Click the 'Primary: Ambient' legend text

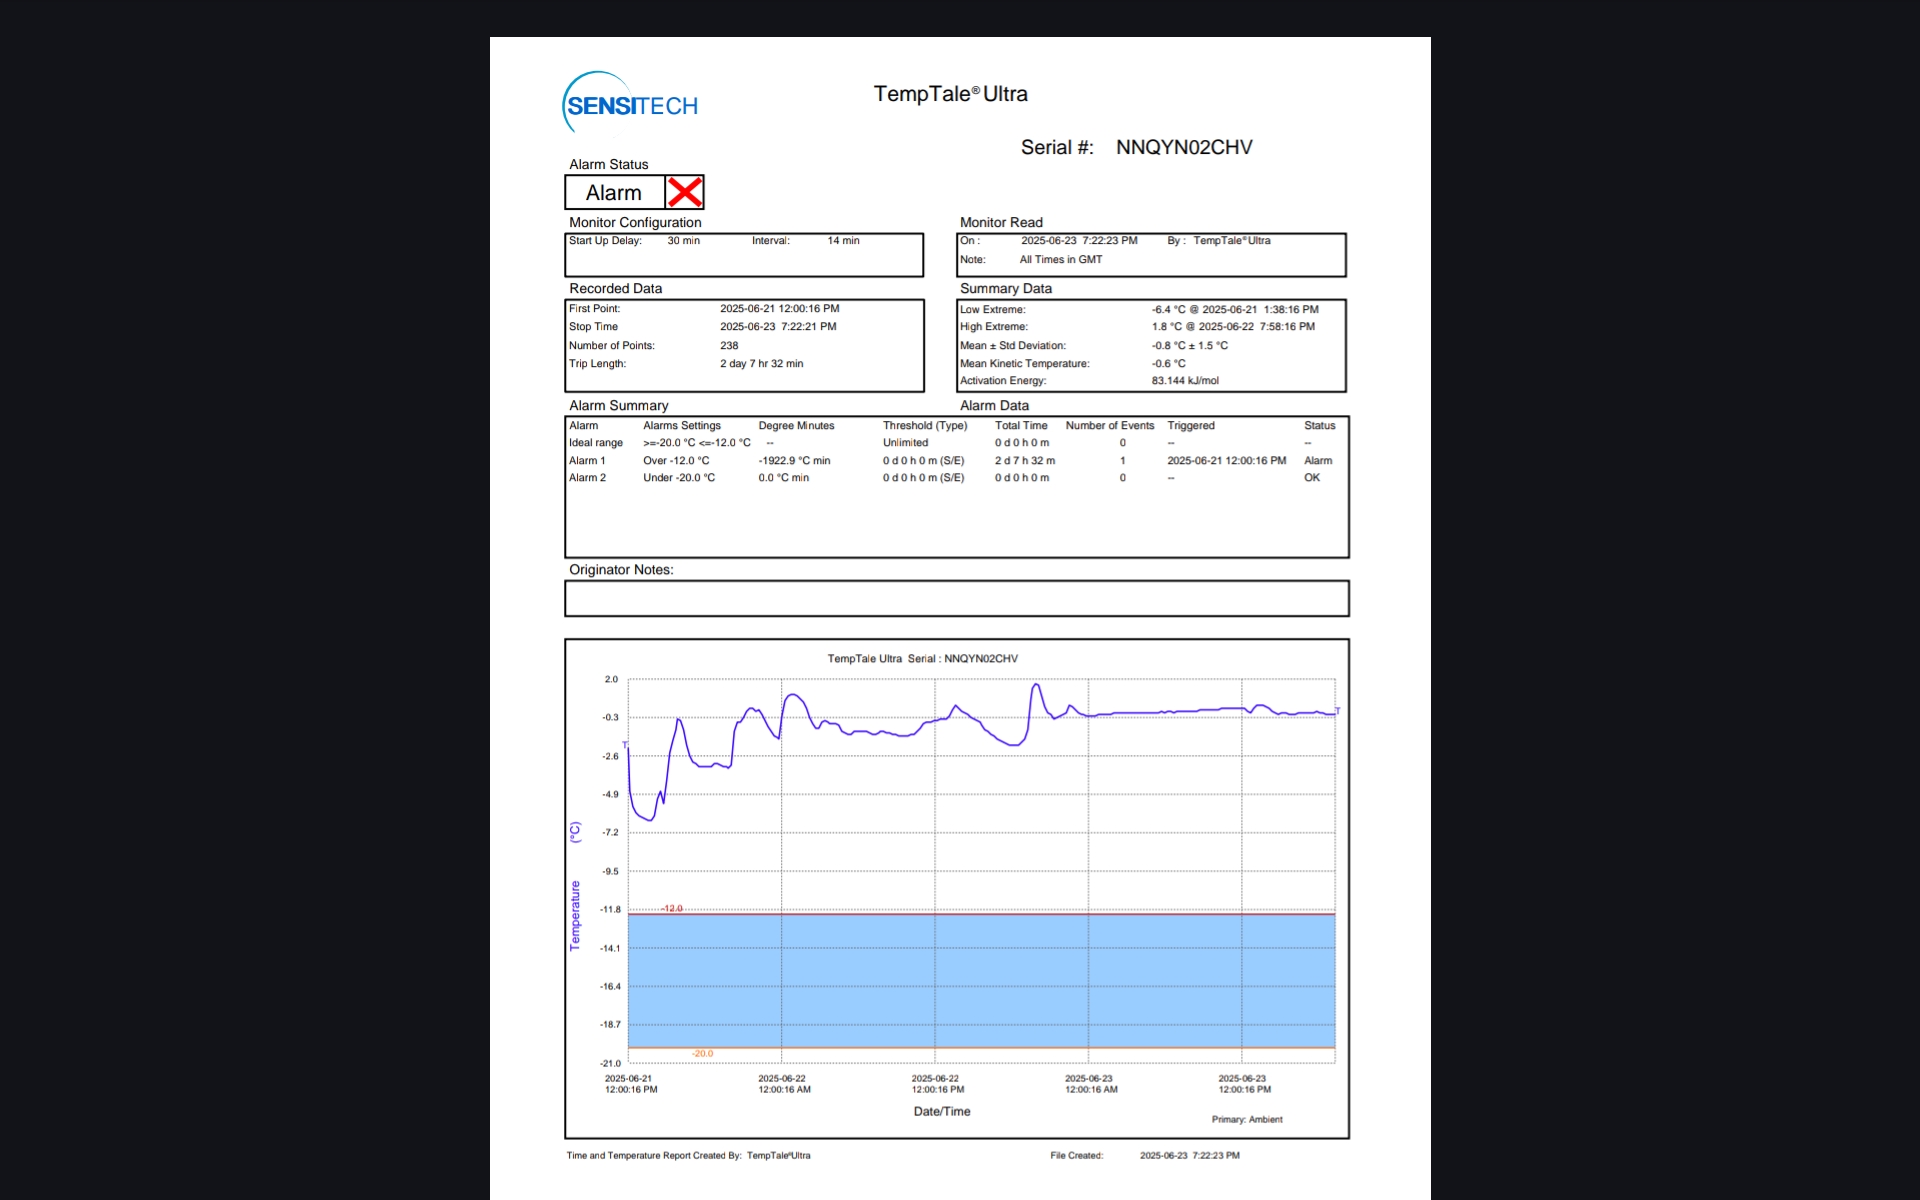[x=1247, y=1120]
